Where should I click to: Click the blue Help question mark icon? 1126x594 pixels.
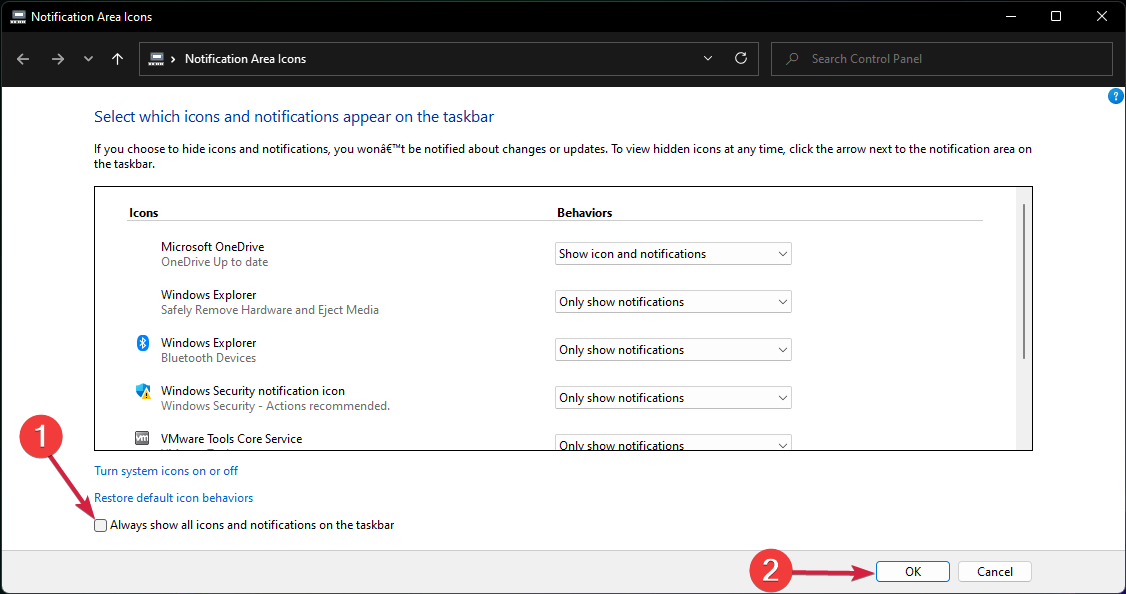click(1116, 96)
